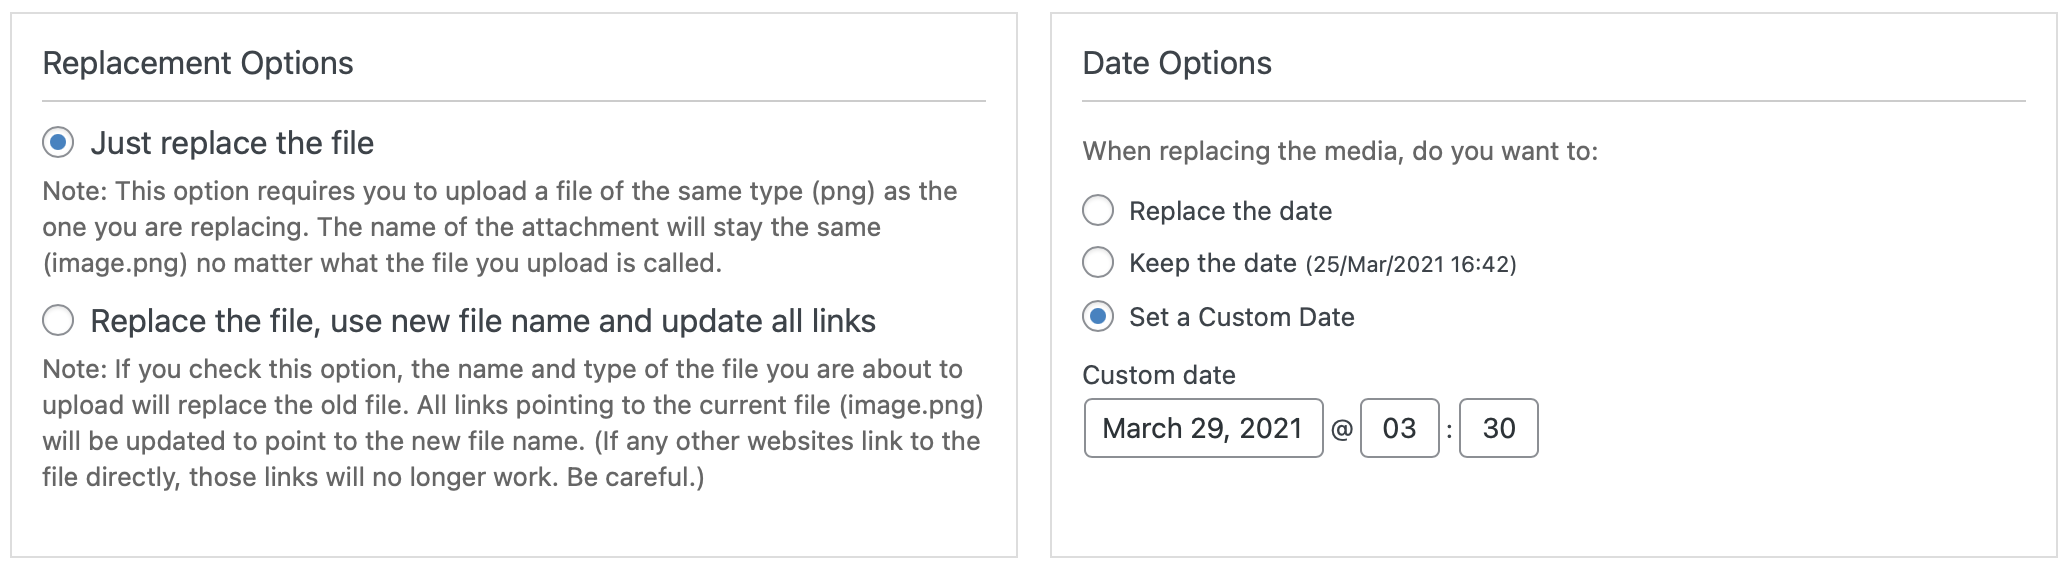Image resolution: width=2068 pixels, height=574 pixels.
Task: Click the 'Custom date' field label
Action: tap(1158, 375)
